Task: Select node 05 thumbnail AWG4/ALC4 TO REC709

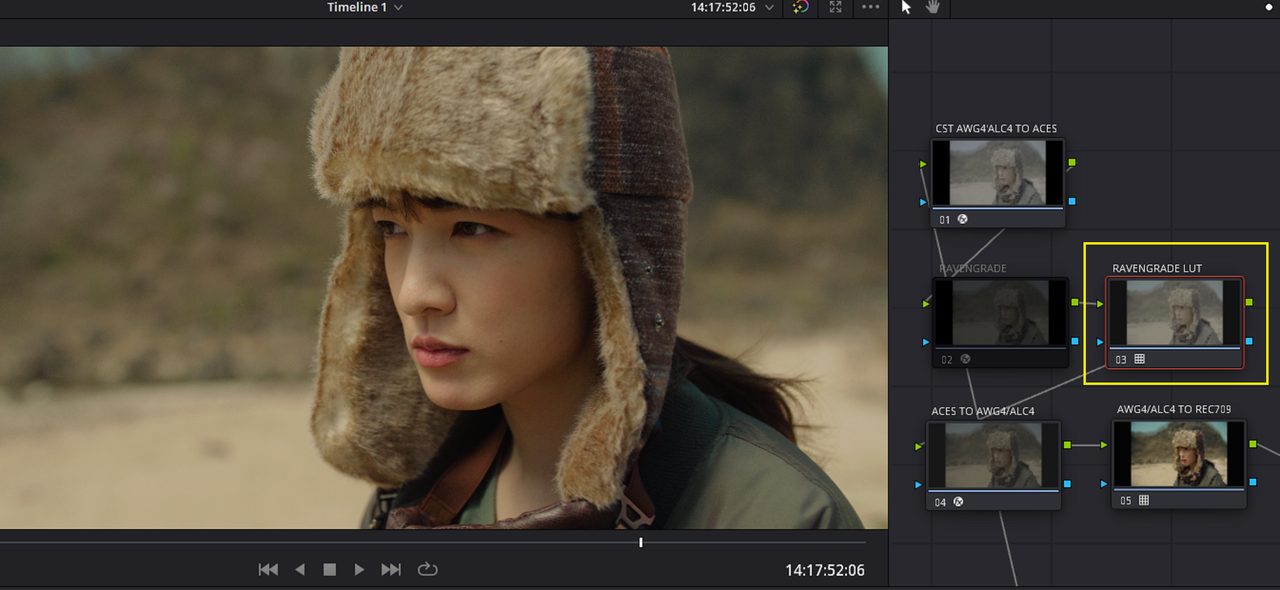Action: [1179, 454]
